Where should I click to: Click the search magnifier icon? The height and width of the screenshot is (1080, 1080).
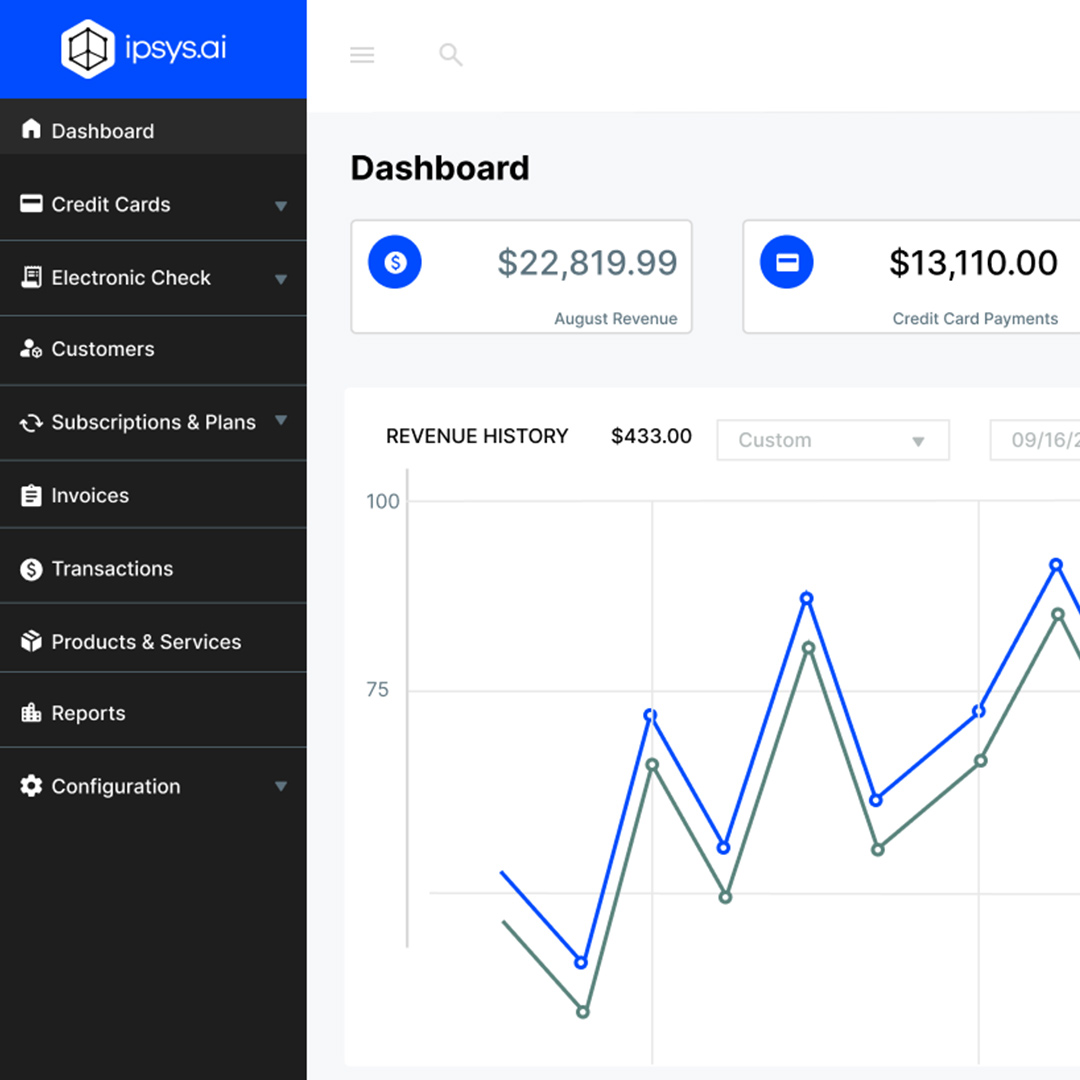[x=450, y=54]
